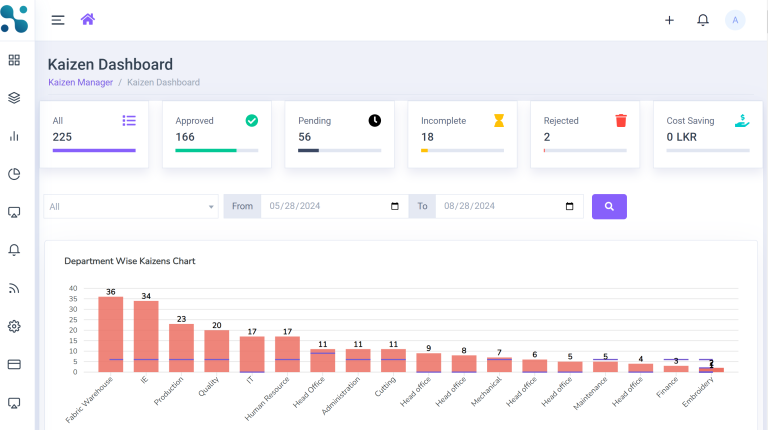Click the Pending kaizens progress bar
The width and height of the screenshot is (768, 430).
click(339, 151)
